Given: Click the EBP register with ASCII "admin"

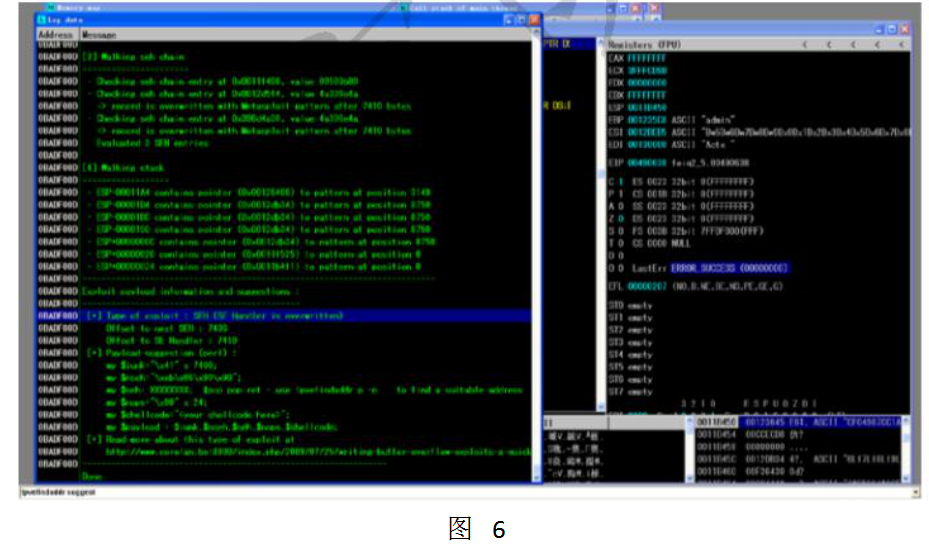Looking at the screenshot, I should [x=672, y=120].
